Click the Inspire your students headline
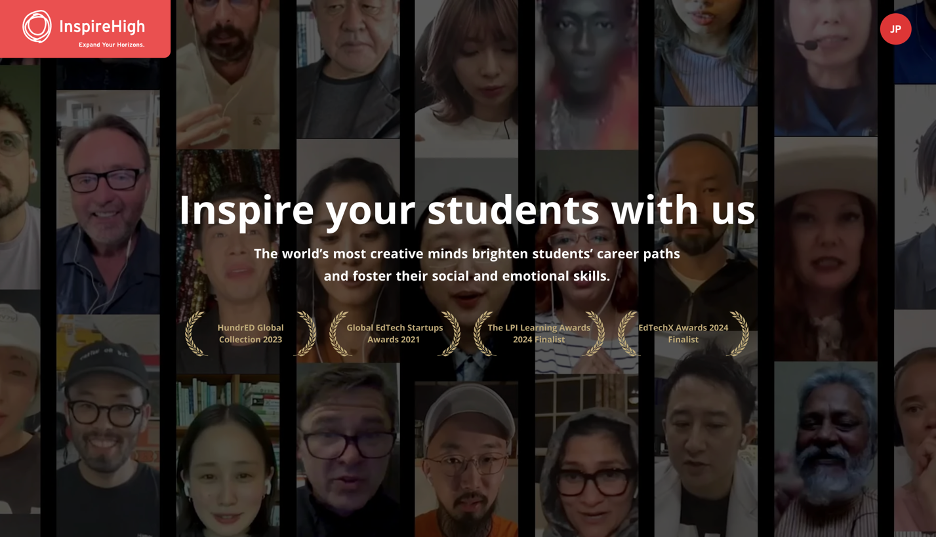 [467, 210]
